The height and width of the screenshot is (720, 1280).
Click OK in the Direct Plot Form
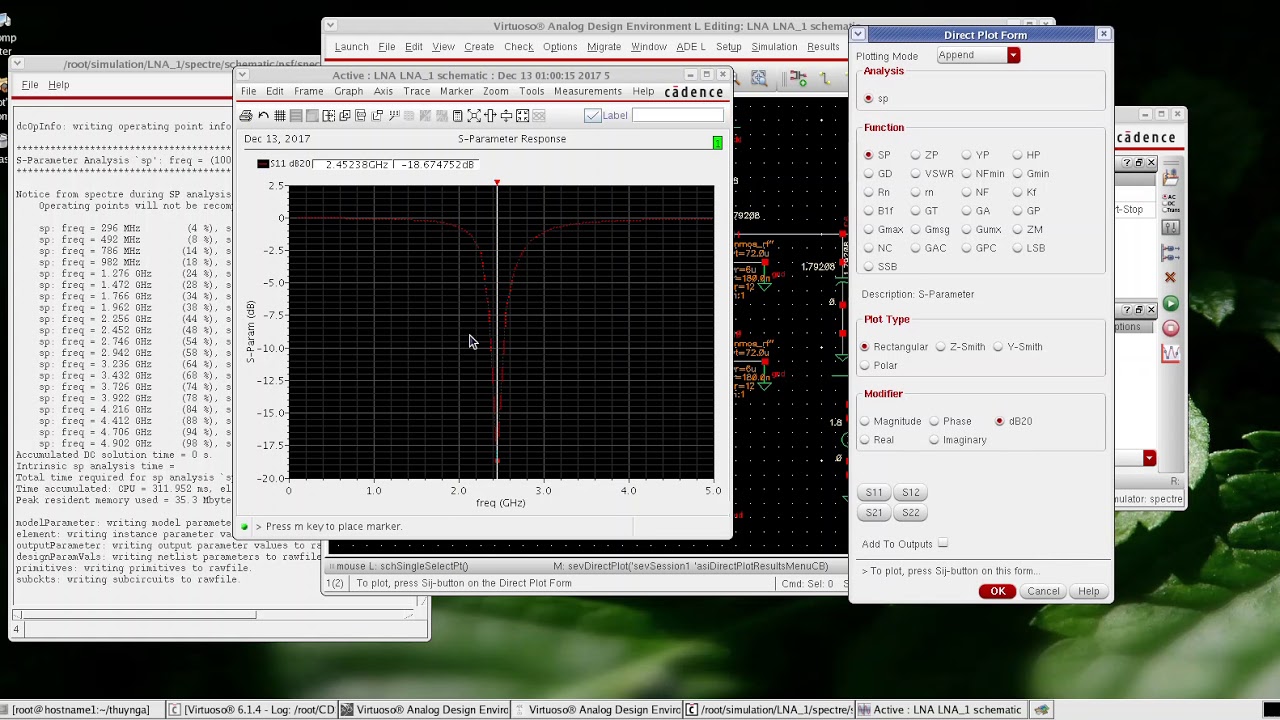click(998, 592)
